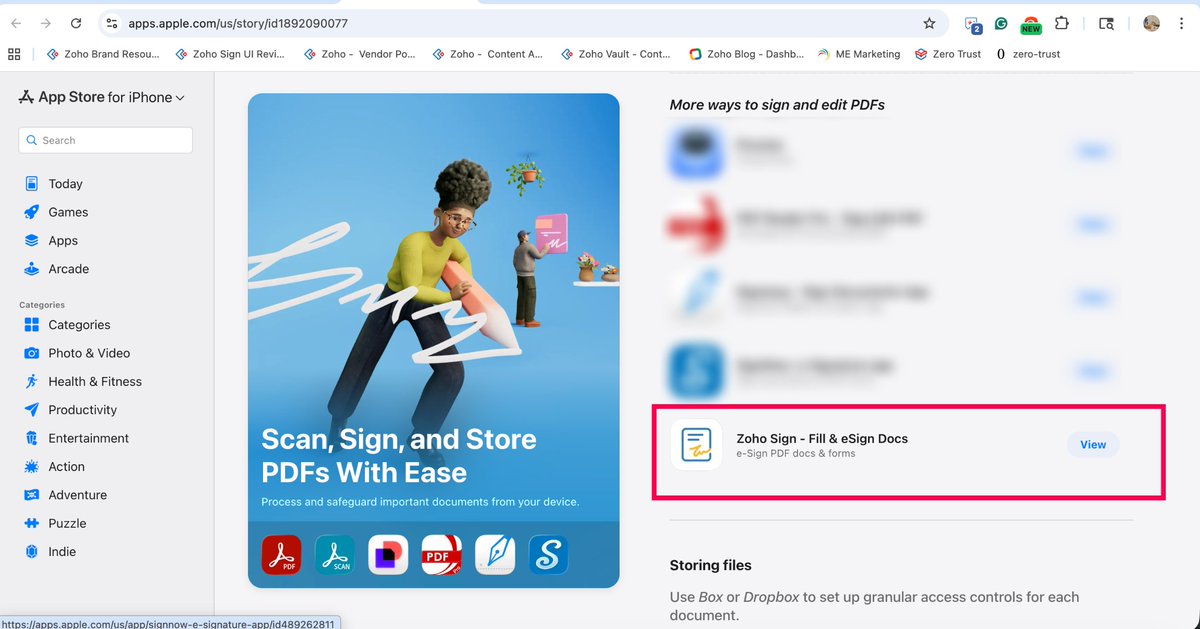Open the Extensions puzzle-piece menu

click(x=1062, y=23)
